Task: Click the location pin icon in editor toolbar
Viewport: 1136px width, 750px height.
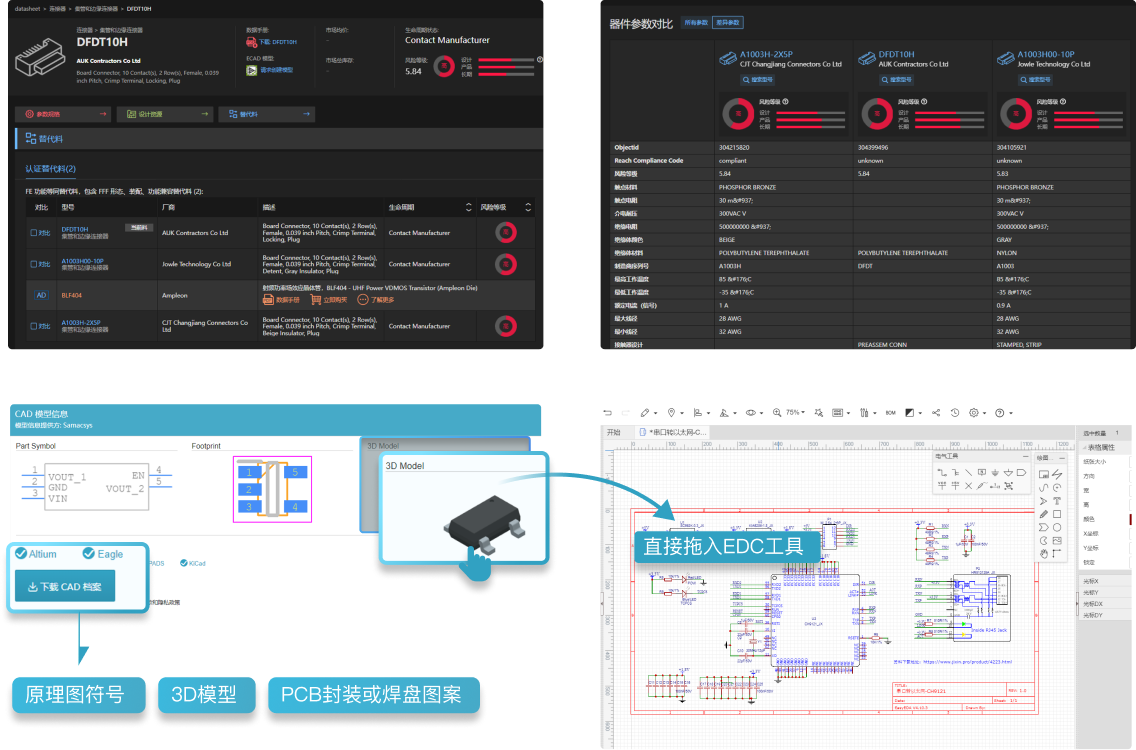Action: [672, 413]
